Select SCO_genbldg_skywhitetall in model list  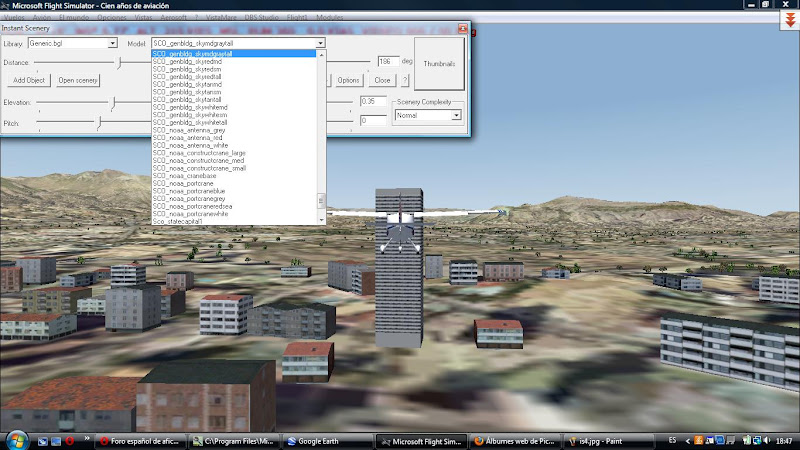(x=234, y=122)
